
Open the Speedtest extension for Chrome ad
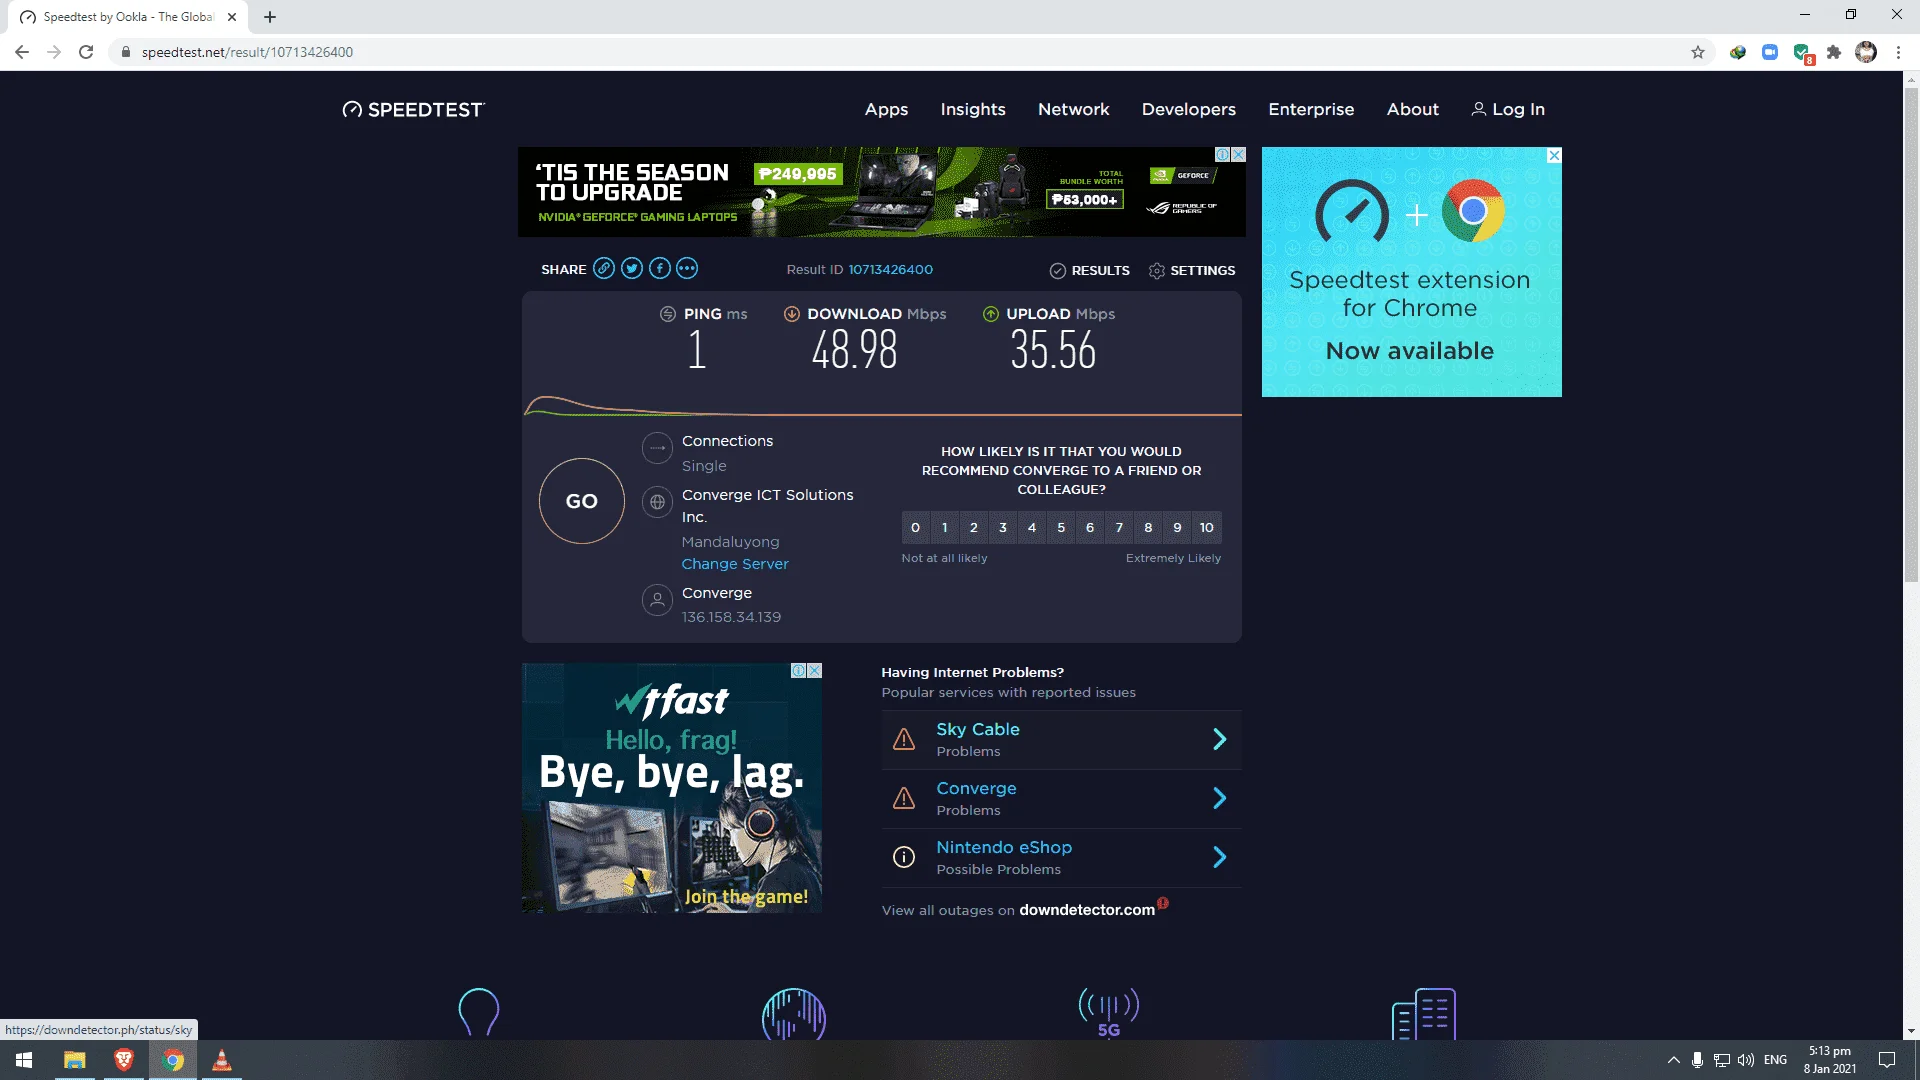tap(1411, 272)
